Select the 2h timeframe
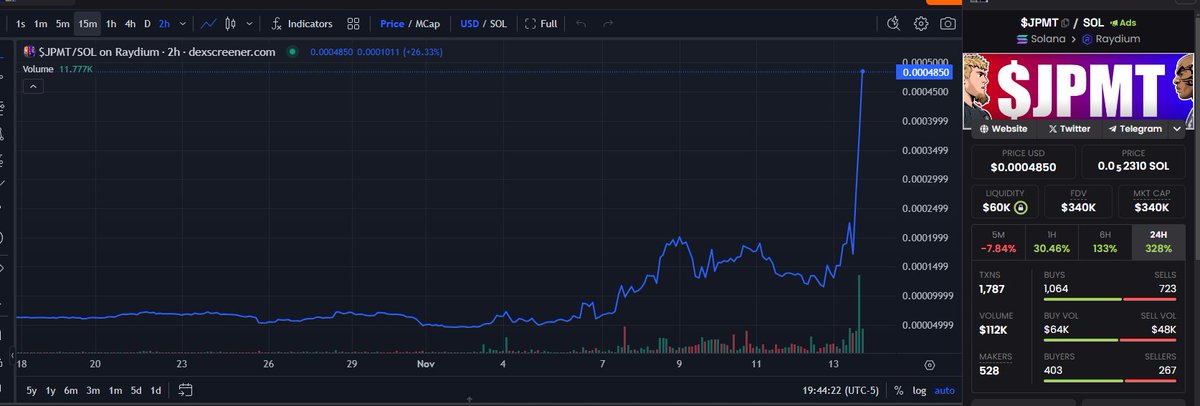 point(164,23)
